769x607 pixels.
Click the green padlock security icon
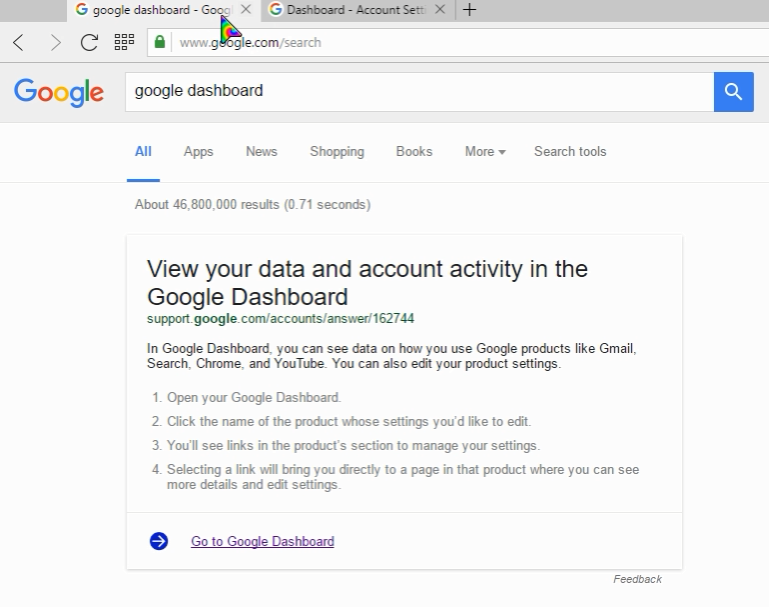[159, 42]
